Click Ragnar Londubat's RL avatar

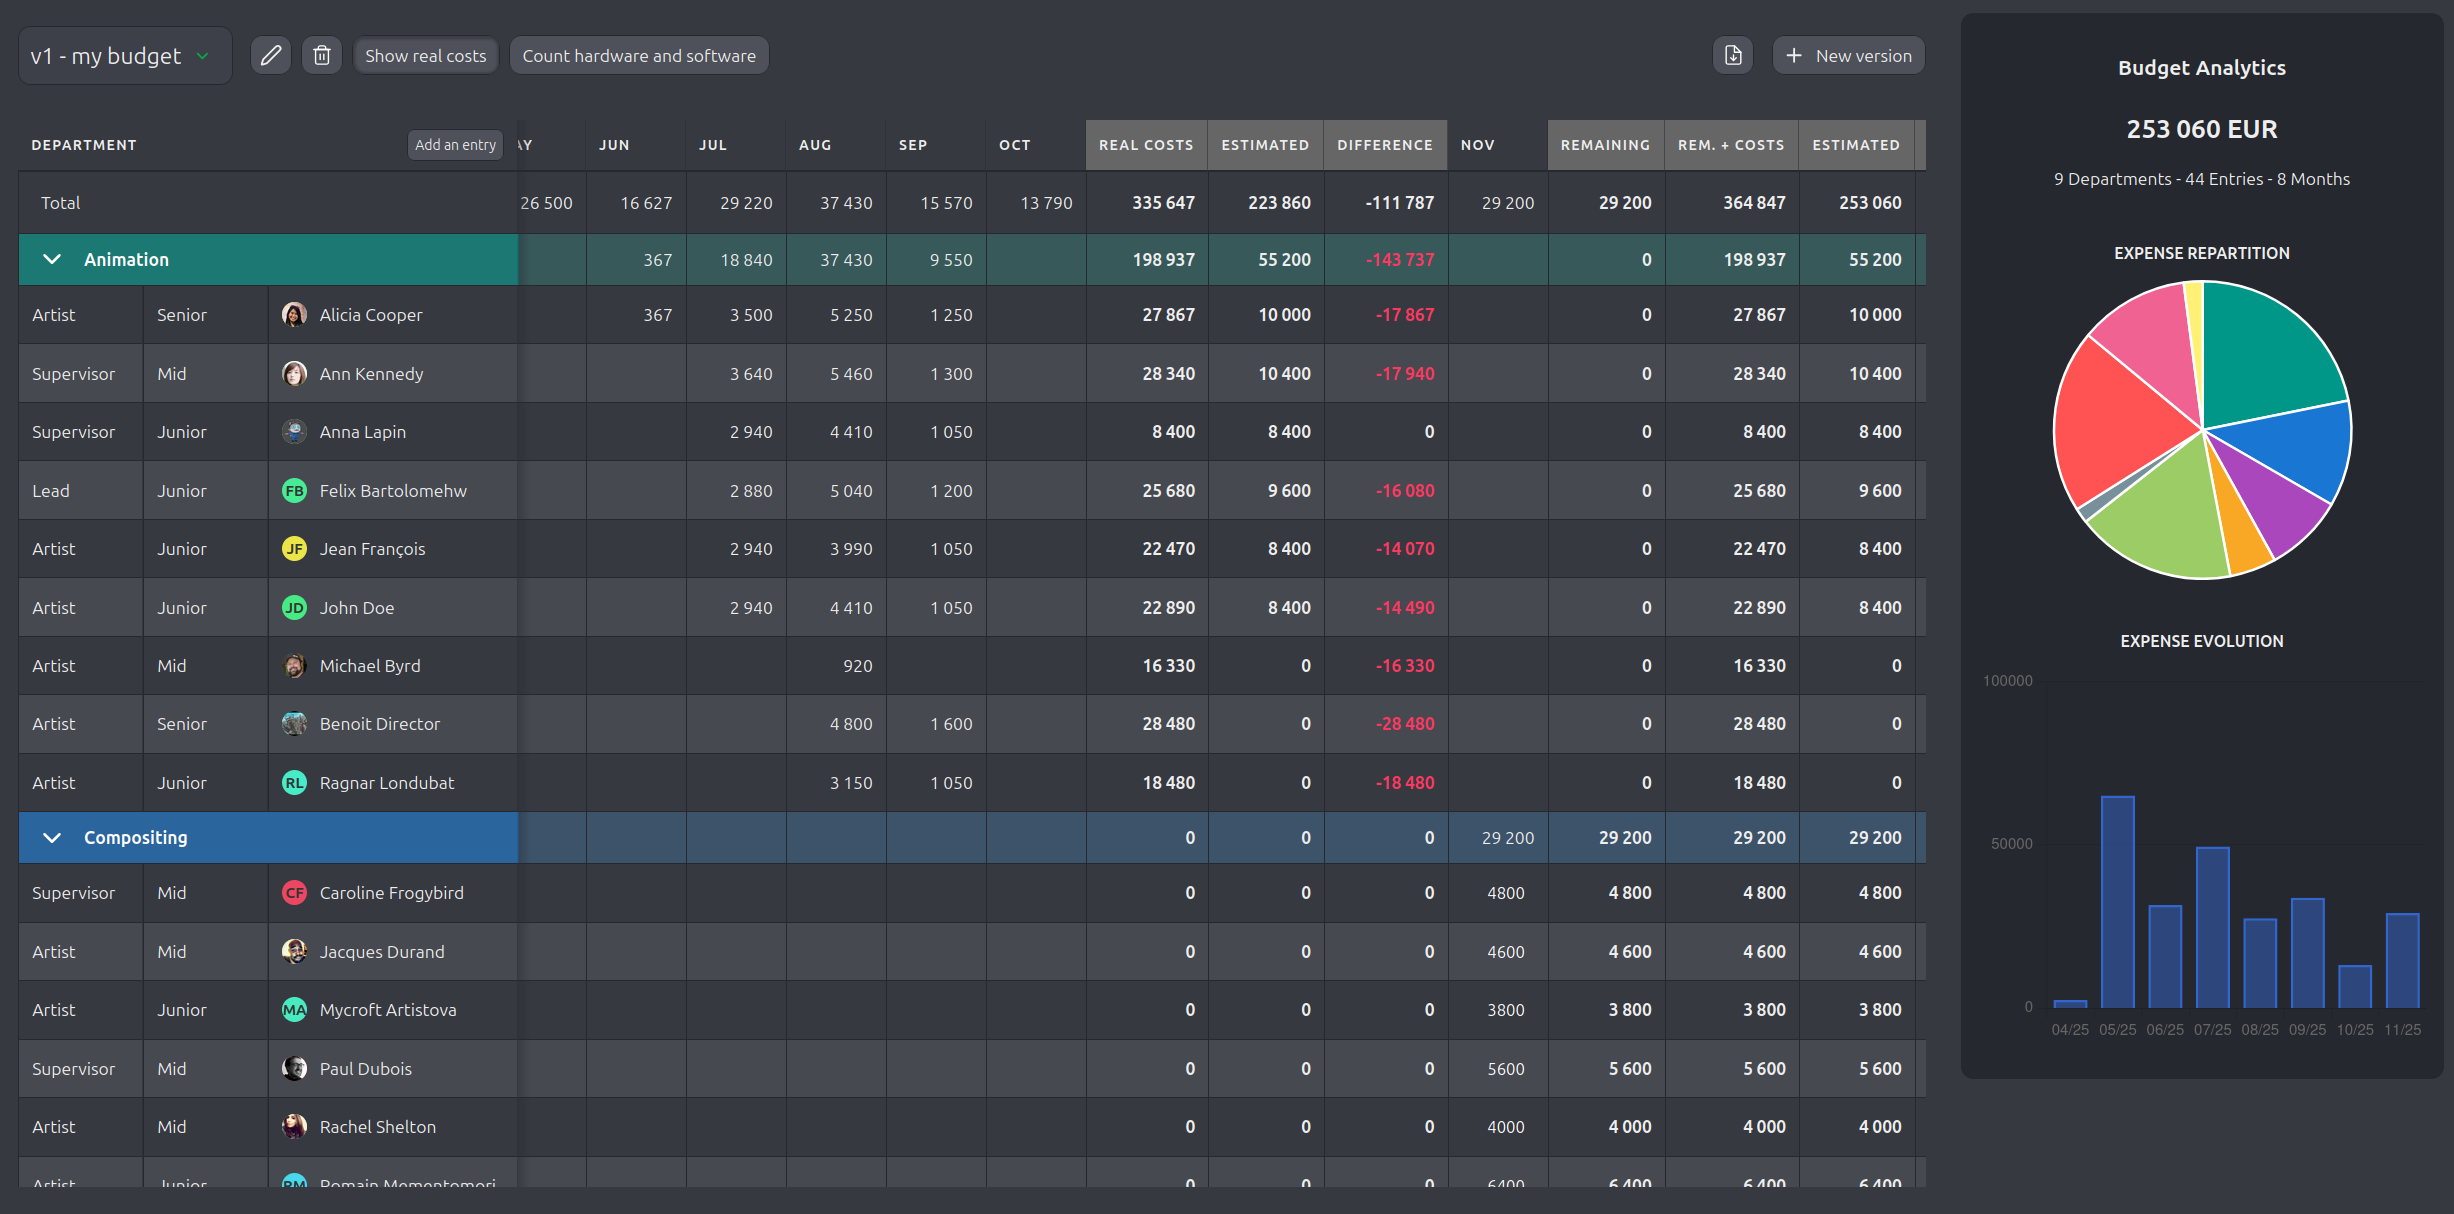click(294, 783)
